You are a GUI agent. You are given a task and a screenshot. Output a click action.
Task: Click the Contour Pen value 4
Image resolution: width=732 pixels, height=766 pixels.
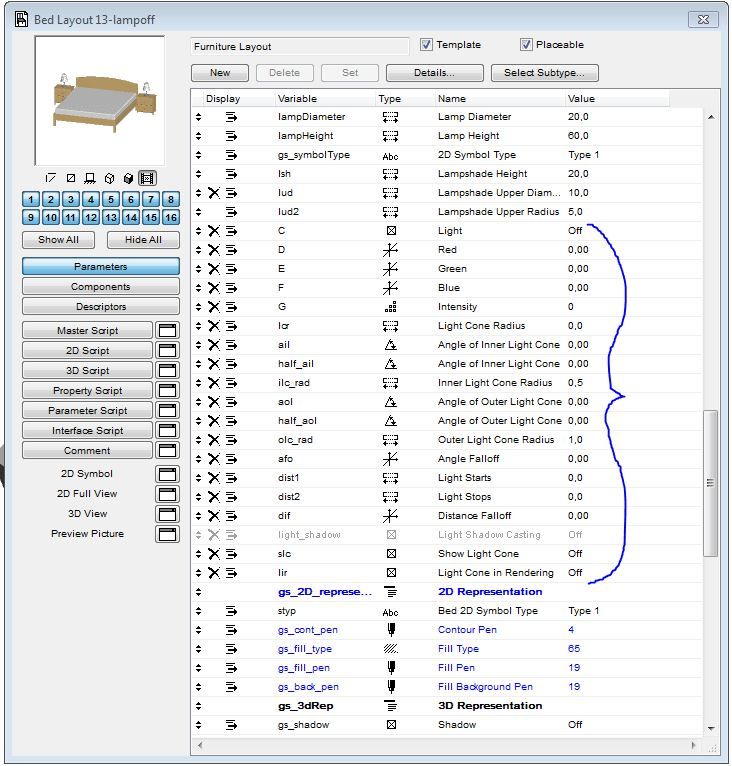click(x=571, y=630)
